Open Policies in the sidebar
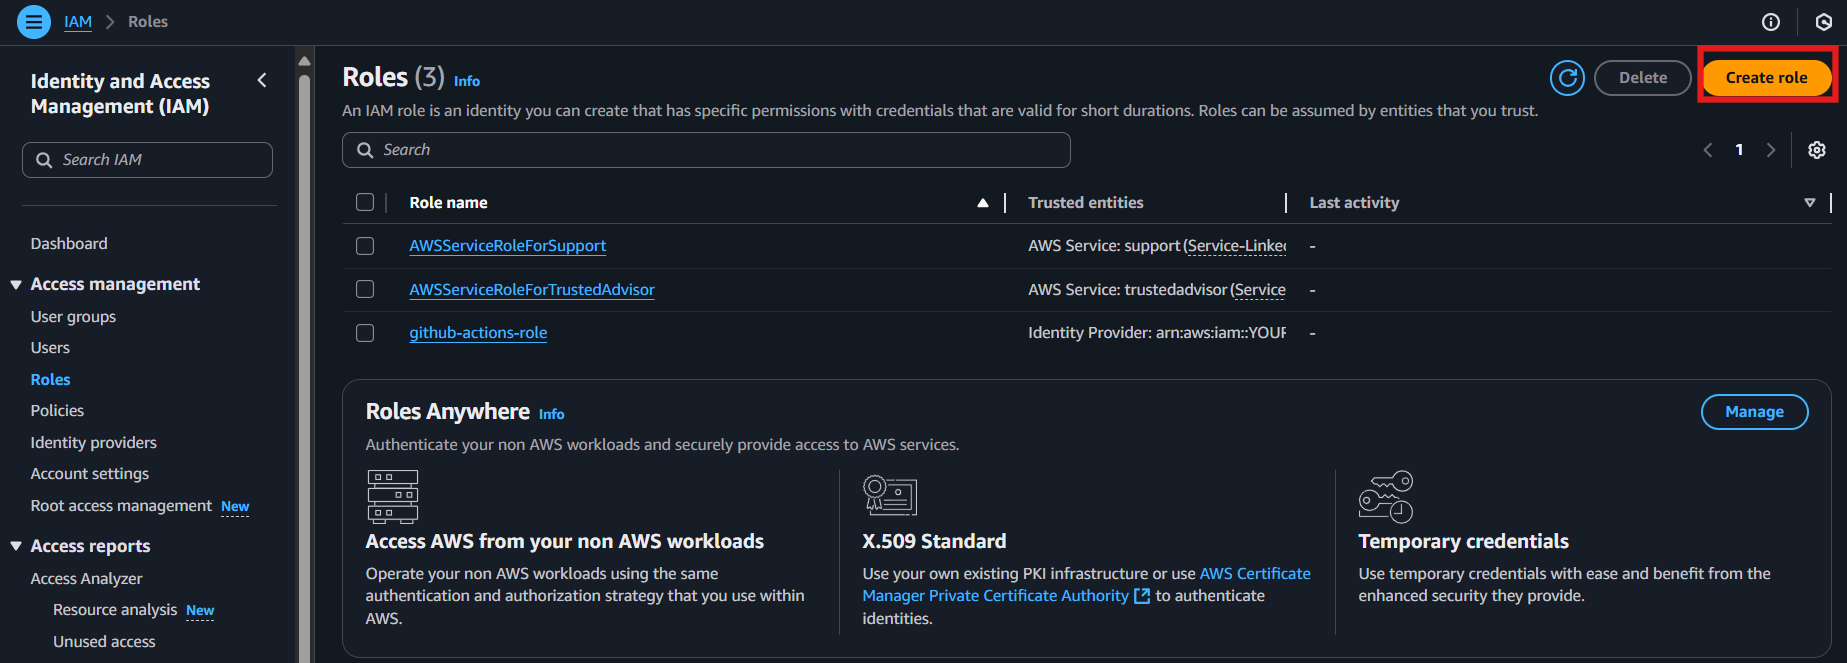 click(x=57, y=411)
